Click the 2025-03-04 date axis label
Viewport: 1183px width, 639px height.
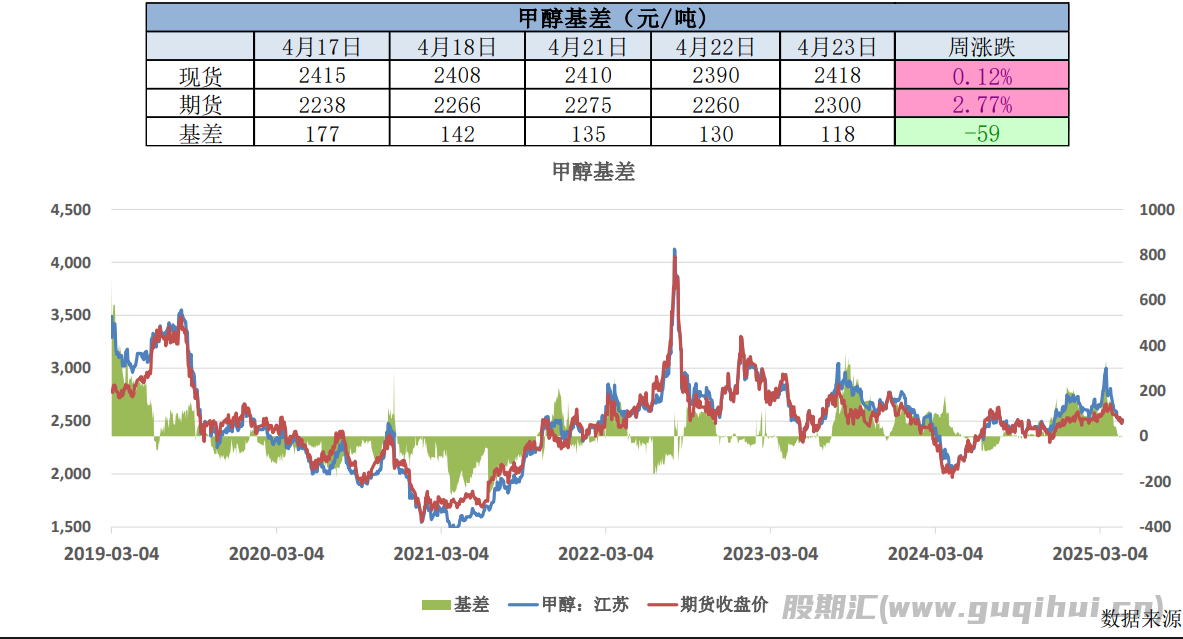(x=1099, y=553)
